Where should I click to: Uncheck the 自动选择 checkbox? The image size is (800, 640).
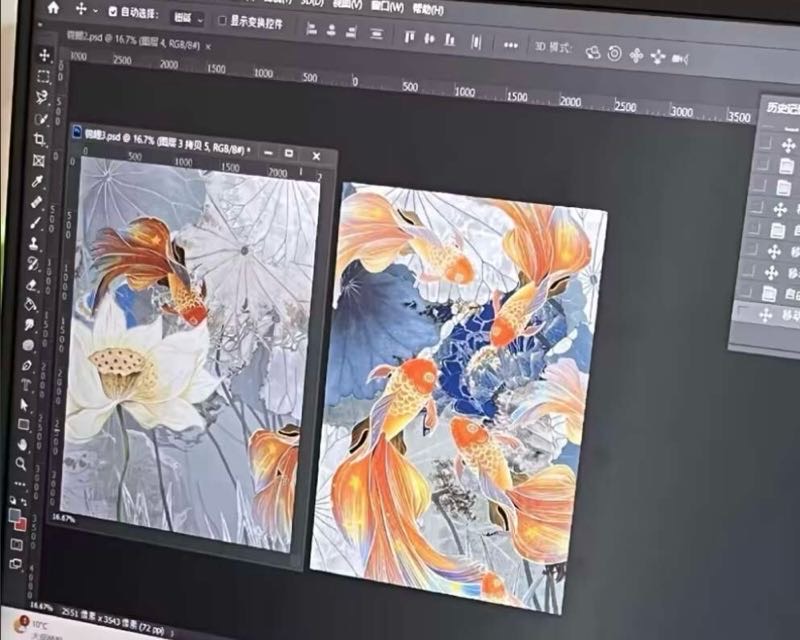(x=113, y=13)
